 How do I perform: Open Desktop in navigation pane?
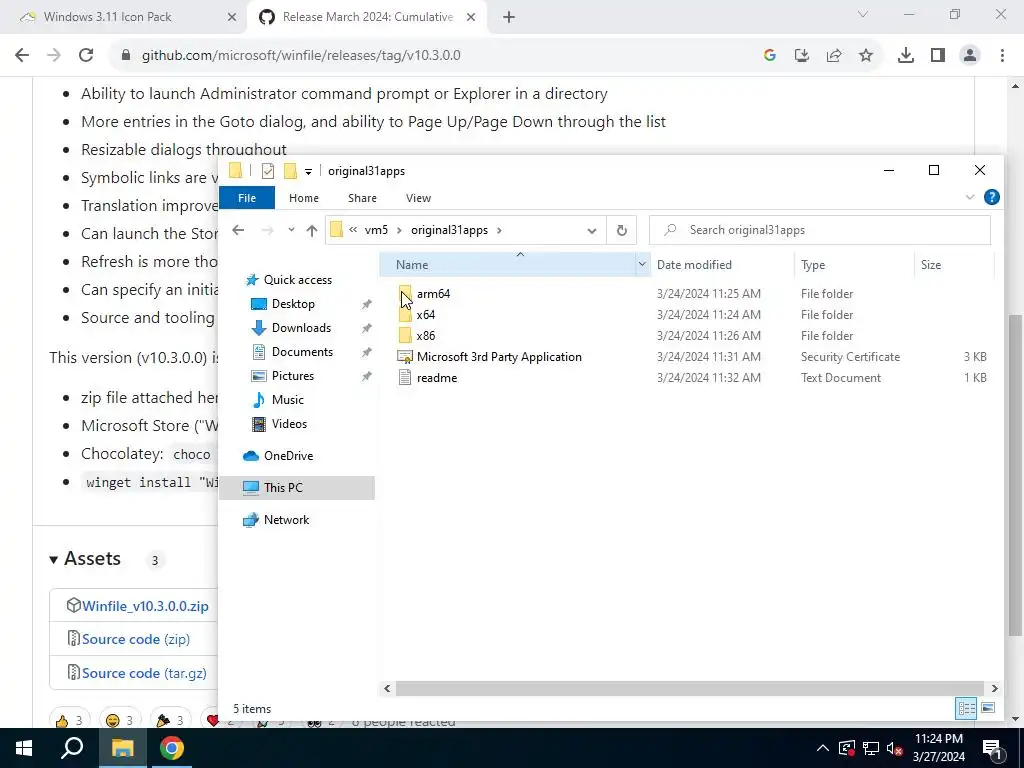(x=293, y=304)
